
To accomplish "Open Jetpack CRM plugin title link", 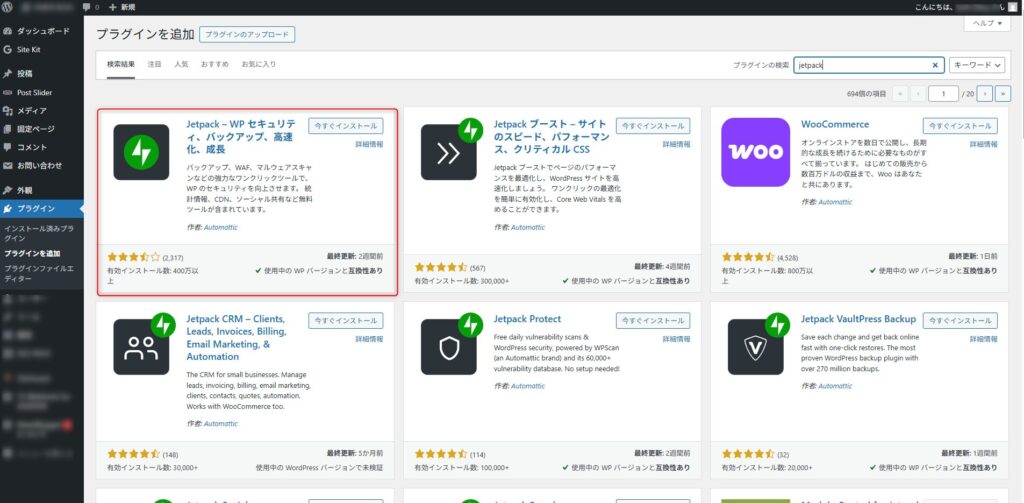I will point(236,338).
